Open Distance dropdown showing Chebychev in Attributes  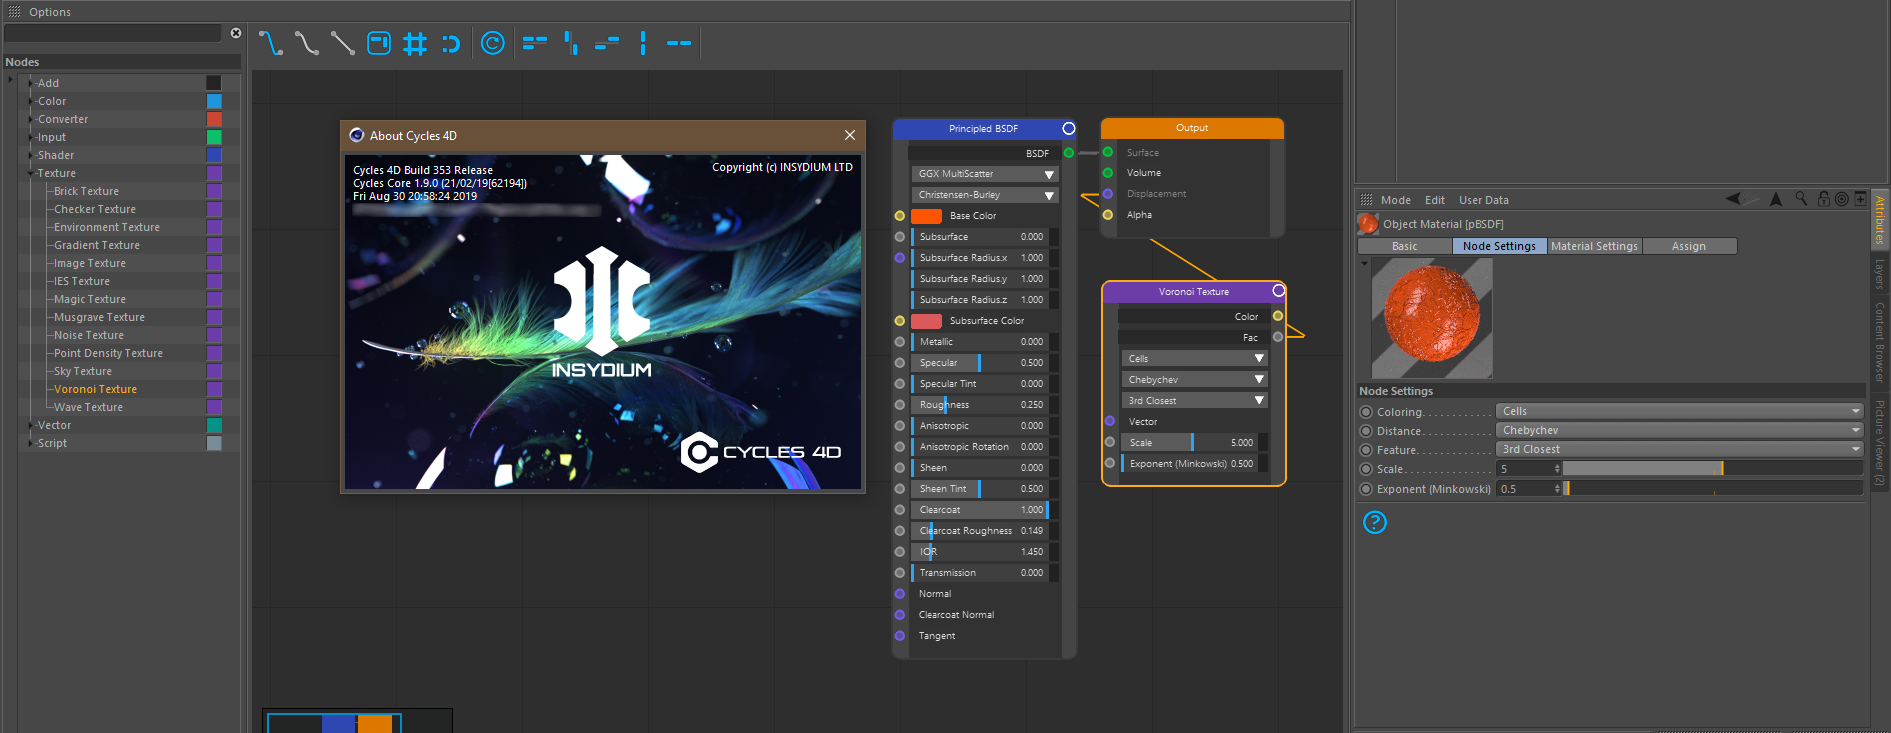pyautogui.click(x=1679, y=430)
